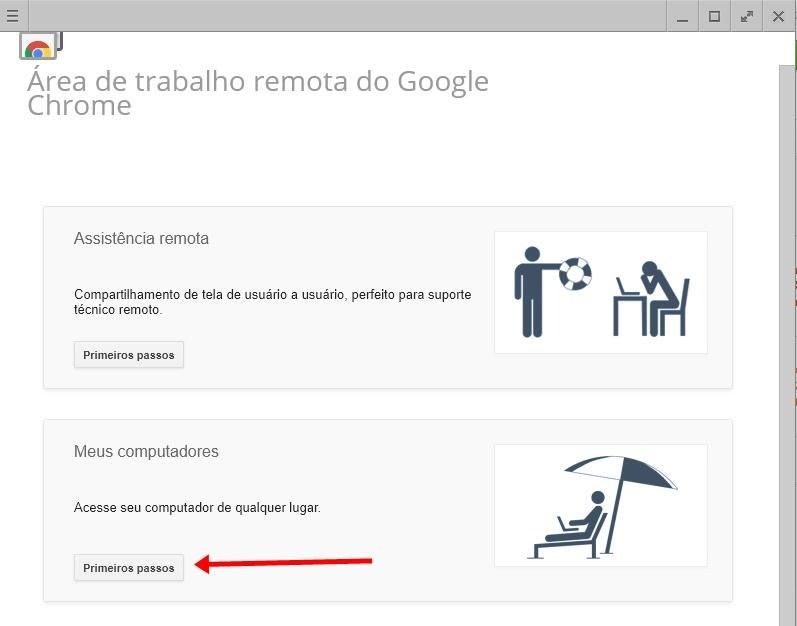Click the Chrome Remote Desktop logo

[x=40, y=48]
